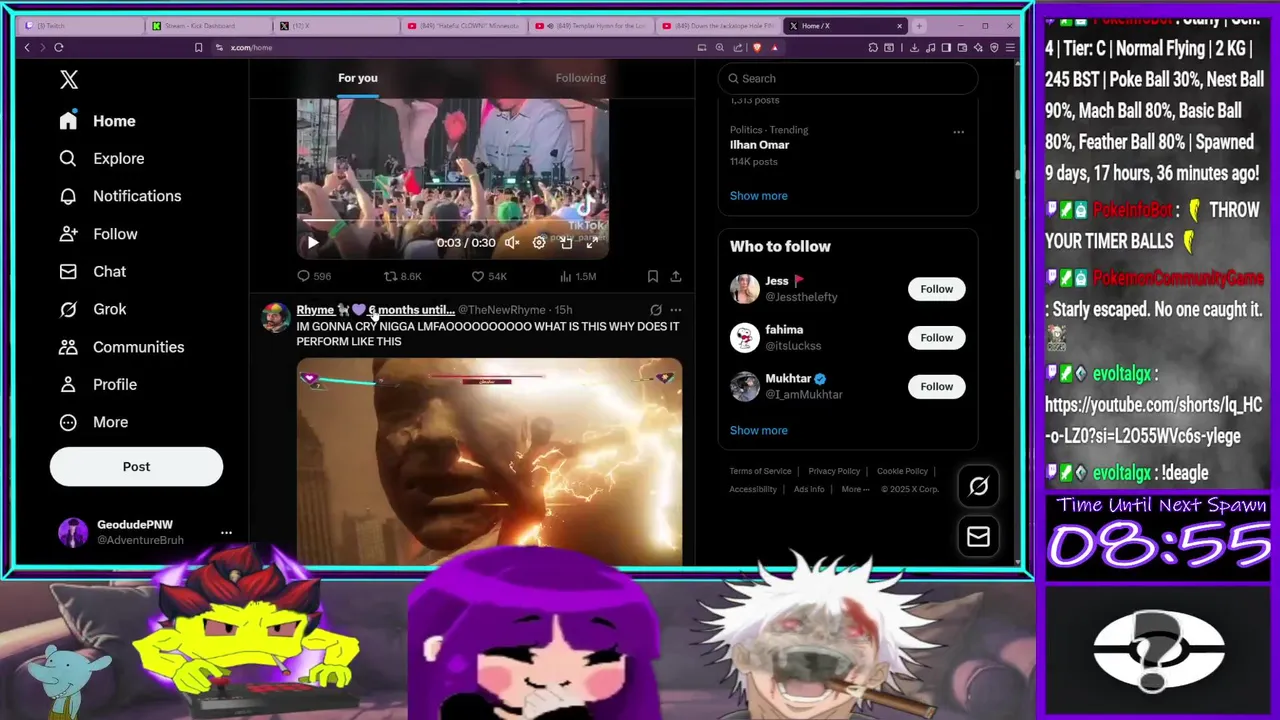Image resolution: width=1280 pixels, height=720 pixels.
Task: Follow Mukhtar
Action: [936, 386]
